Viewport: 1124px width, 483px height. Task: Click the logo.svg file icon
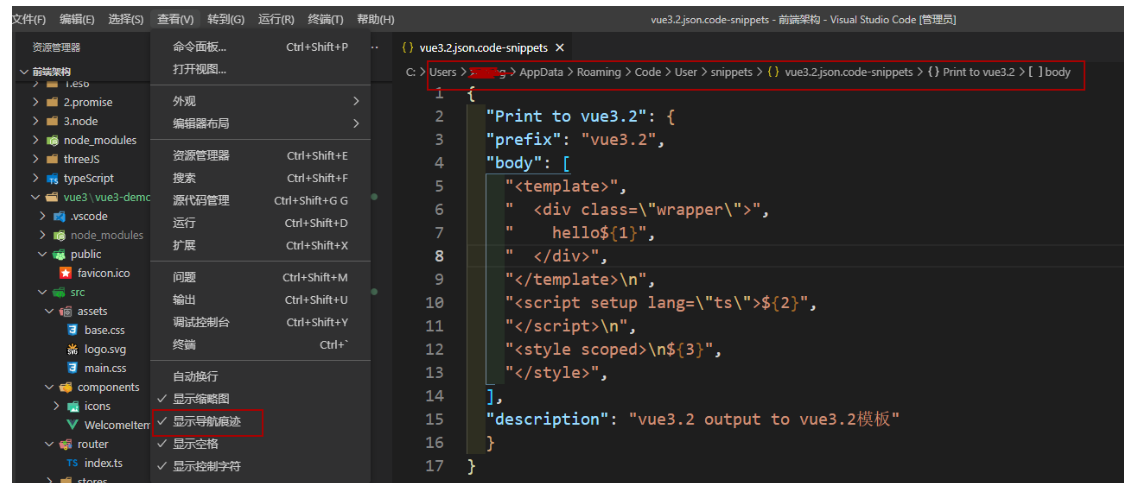coord(72,349)
